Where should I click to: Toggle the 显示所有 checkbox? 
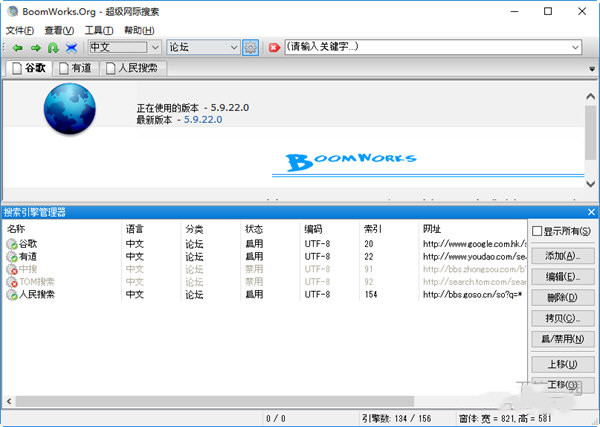(x=538, y=232)
